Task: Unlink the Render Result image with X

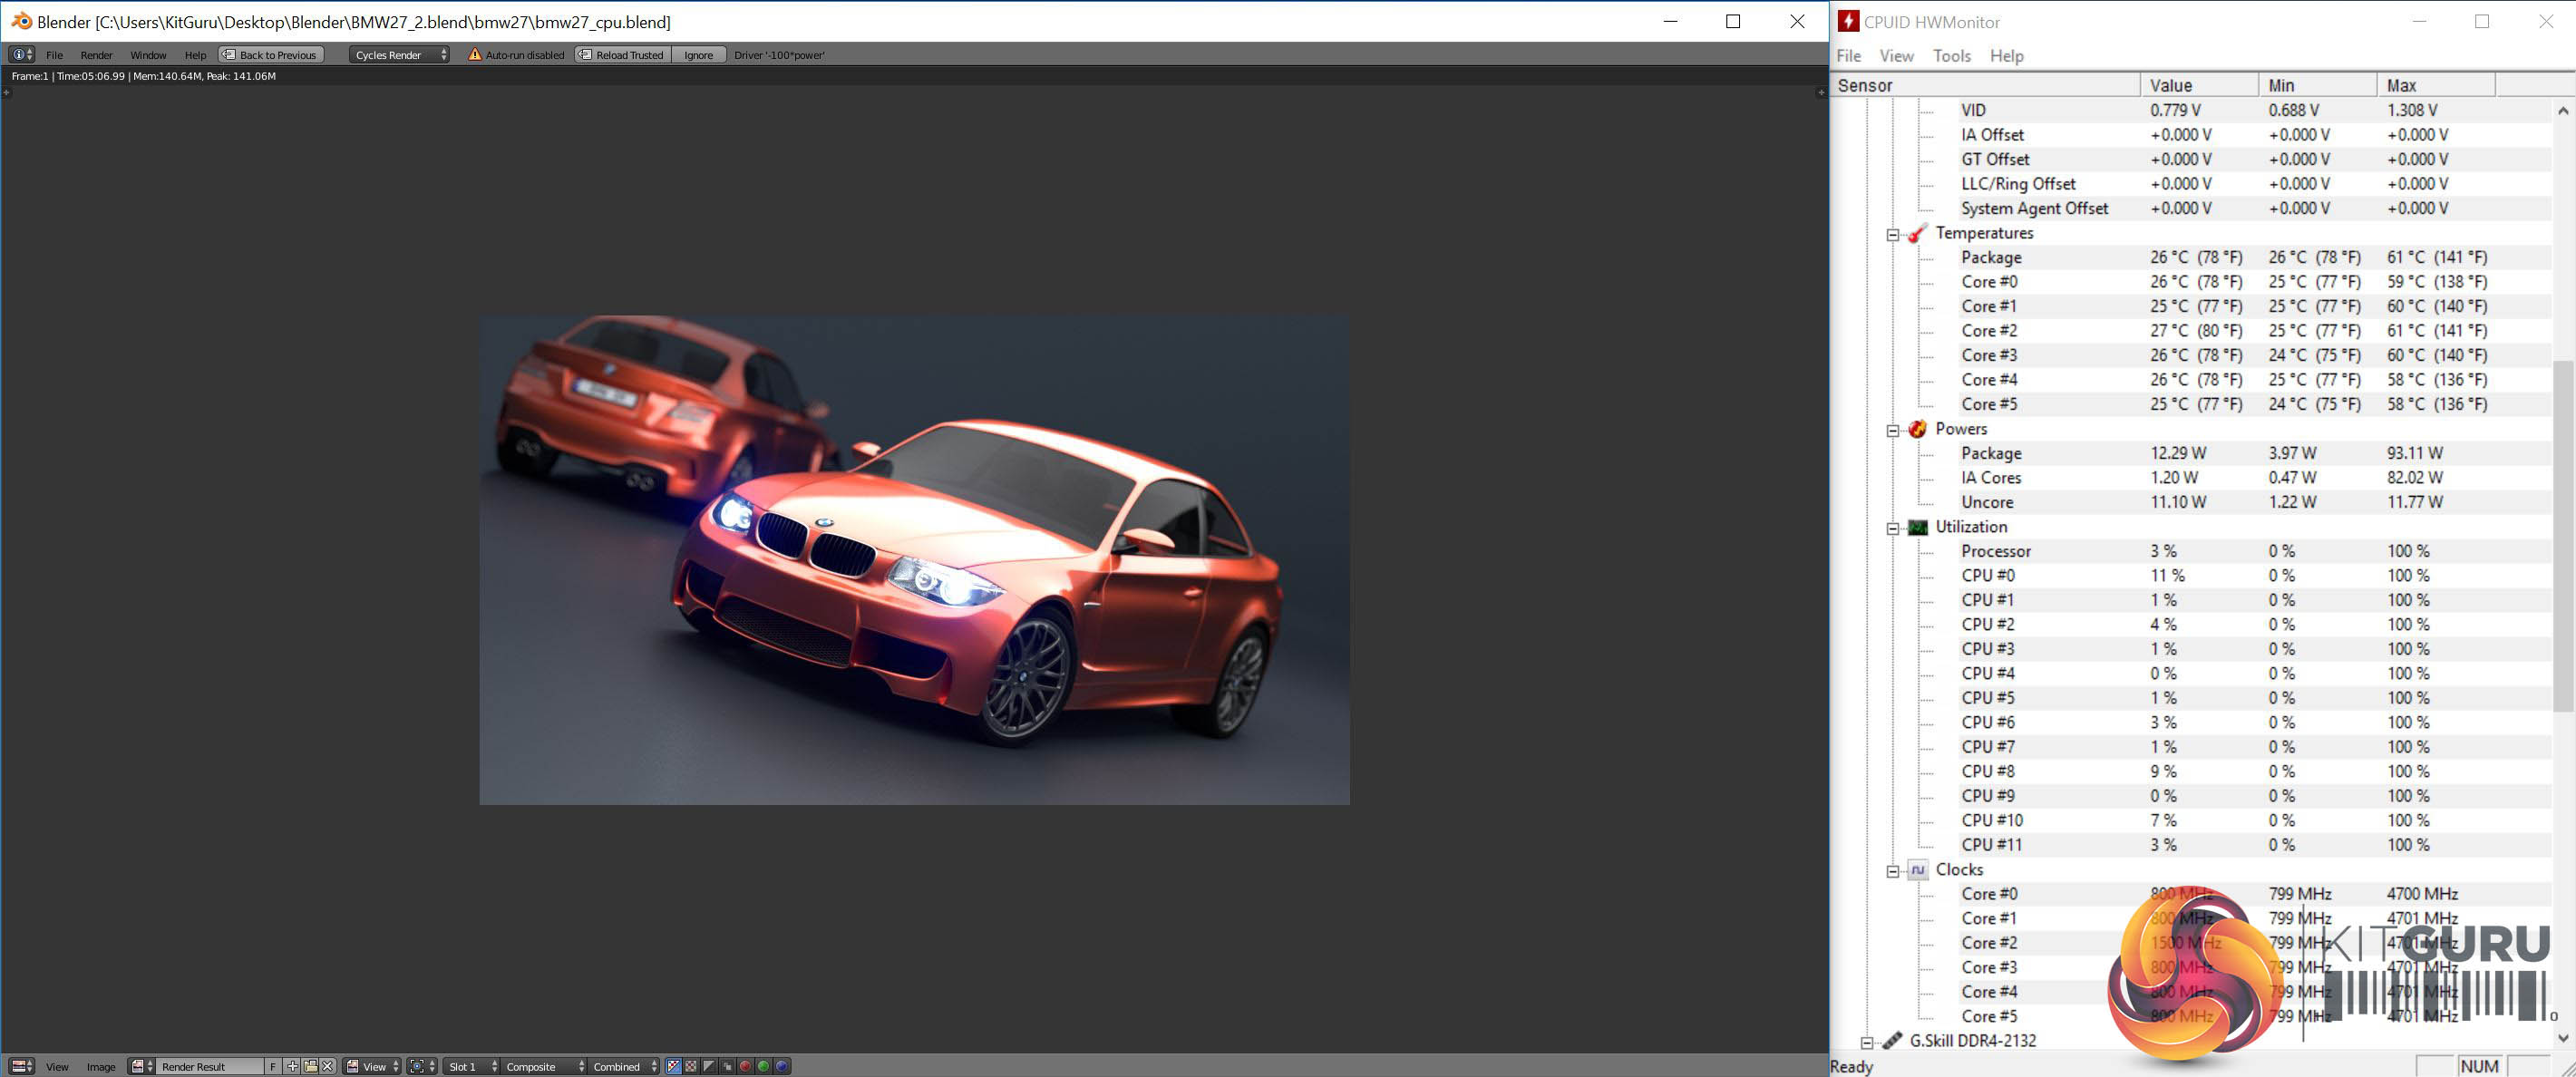Action: coord(327,1066)
